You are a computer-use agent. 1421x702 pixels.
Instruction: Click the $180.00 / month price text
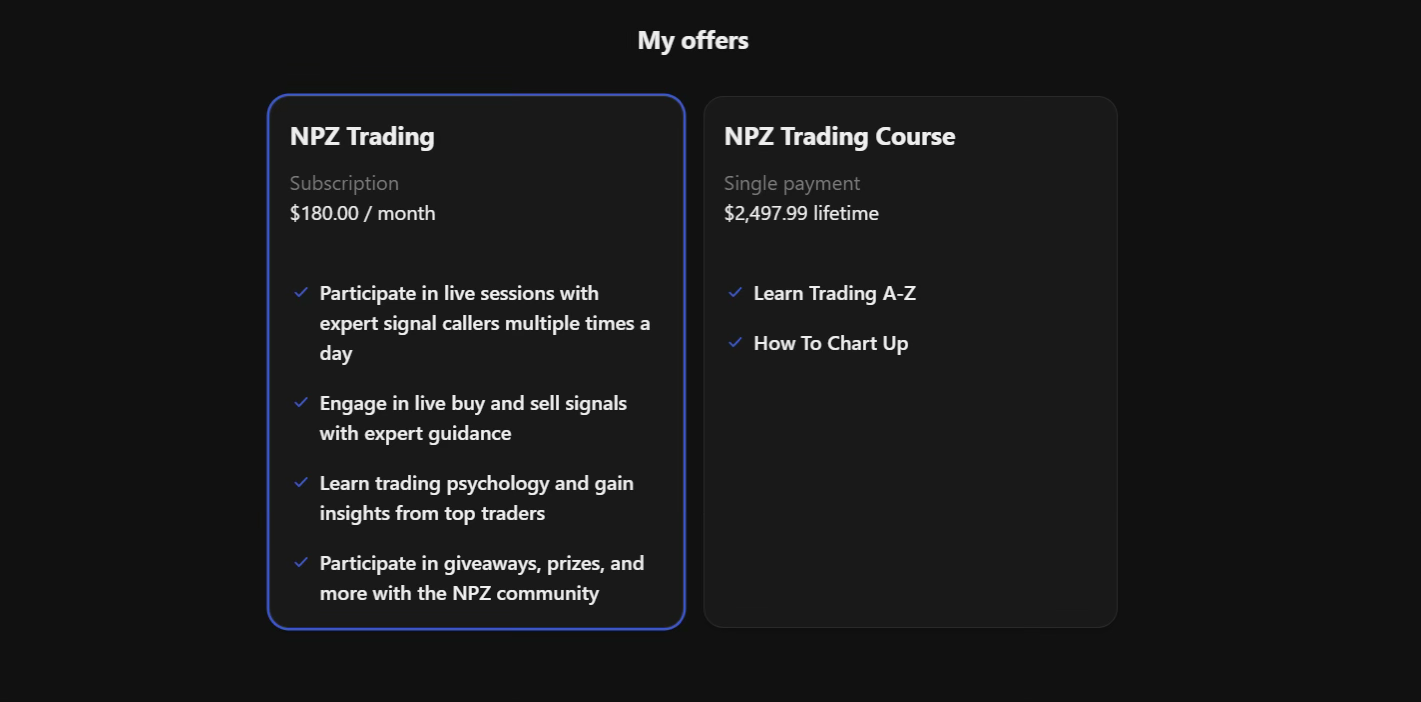(362, 213)
